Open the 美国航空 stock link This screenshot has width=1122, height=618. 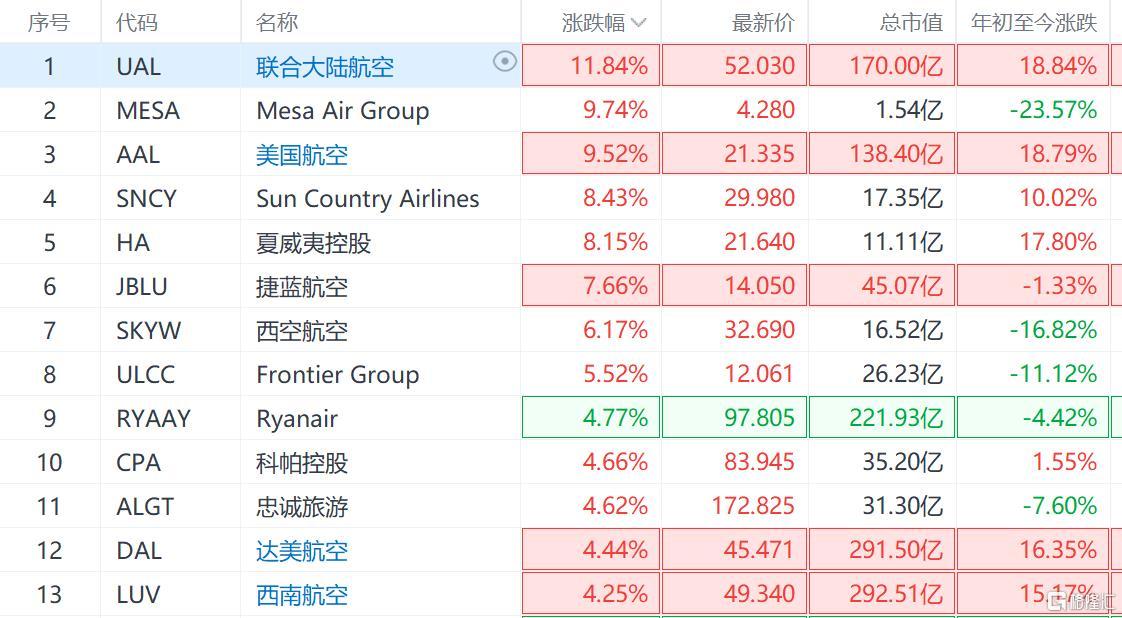302,155
